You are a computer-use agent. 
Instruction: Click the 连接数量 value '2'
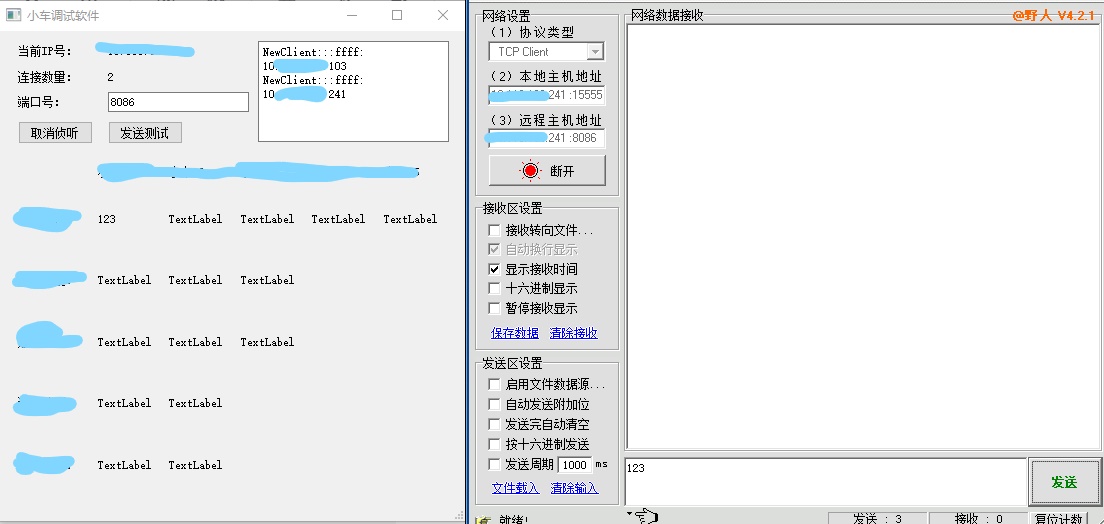111,77
